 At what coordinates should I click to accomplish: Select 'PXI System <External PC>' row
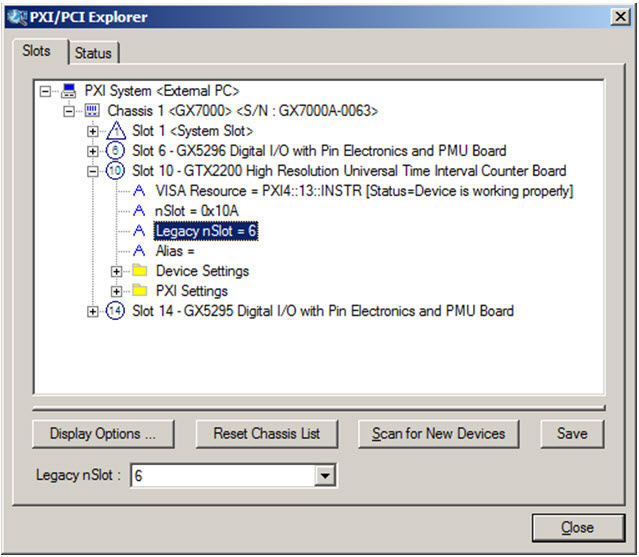pyautogui.click(x=162, y=91)
